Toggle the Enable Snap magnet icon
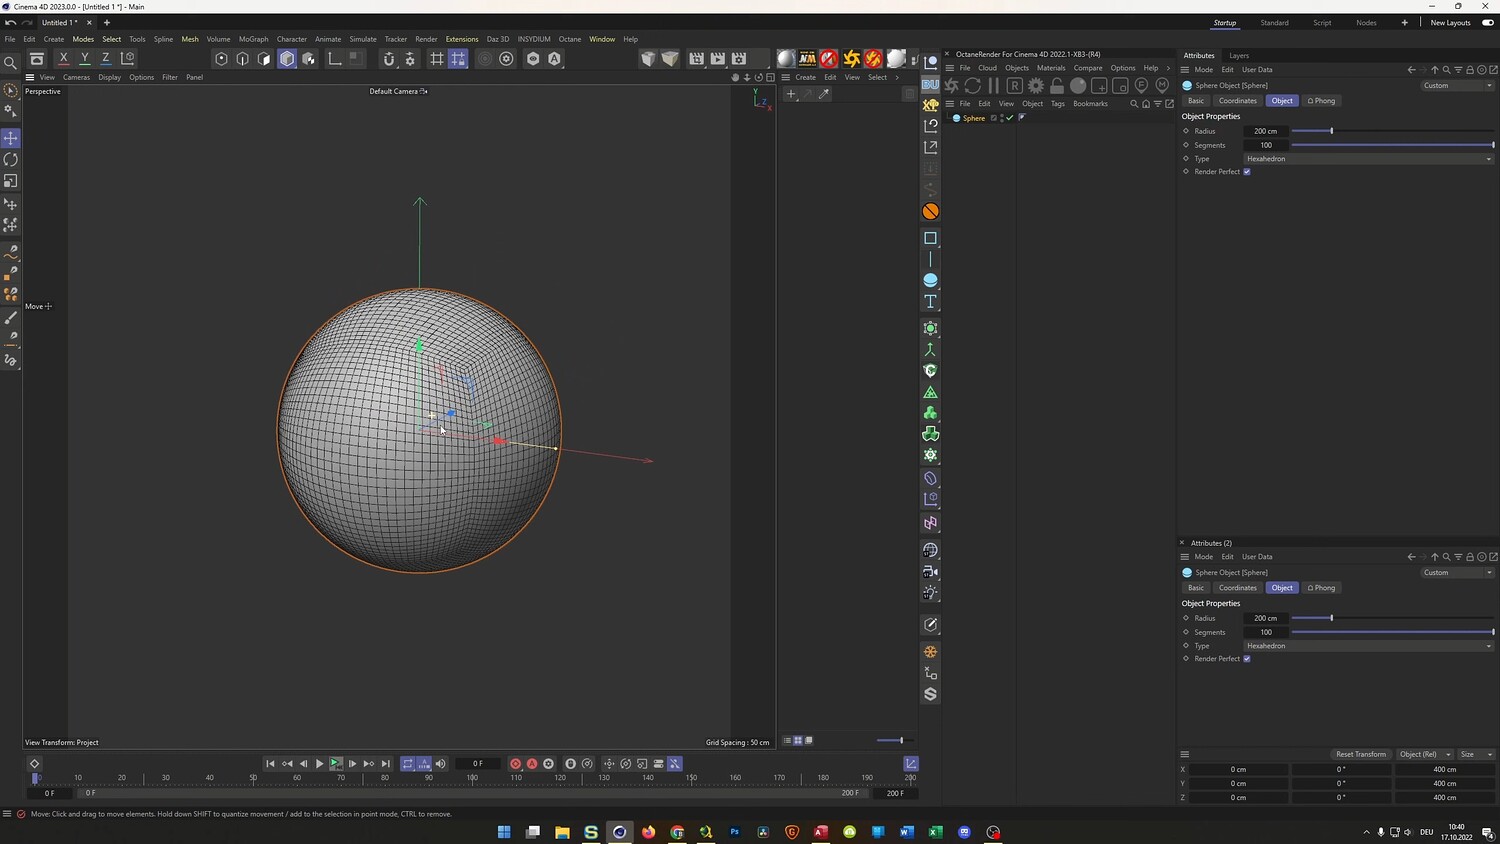Viewport: 1500px width, 844px height. [389, 59]
